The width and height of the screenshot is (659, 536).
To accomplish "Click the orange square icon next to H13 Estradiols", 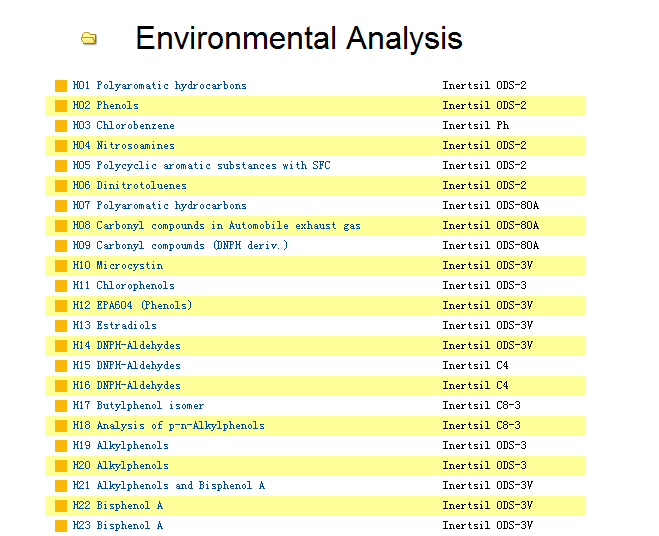I will click(x=61, y=326).
